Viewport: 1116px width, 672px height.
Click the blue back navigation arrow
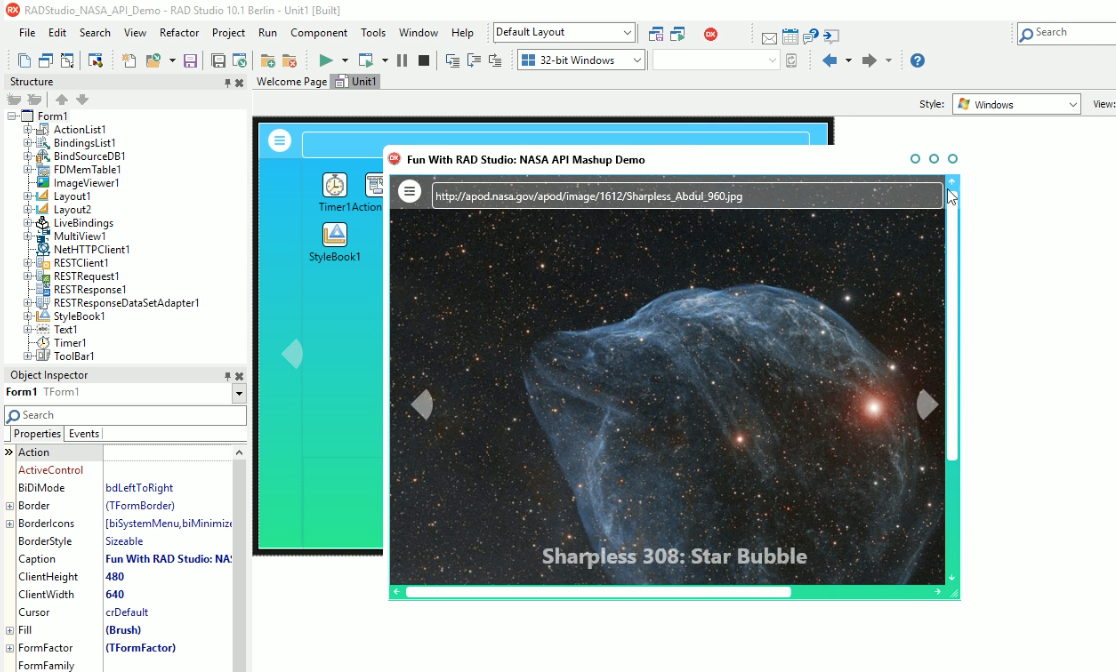click(x=829, y=61)
